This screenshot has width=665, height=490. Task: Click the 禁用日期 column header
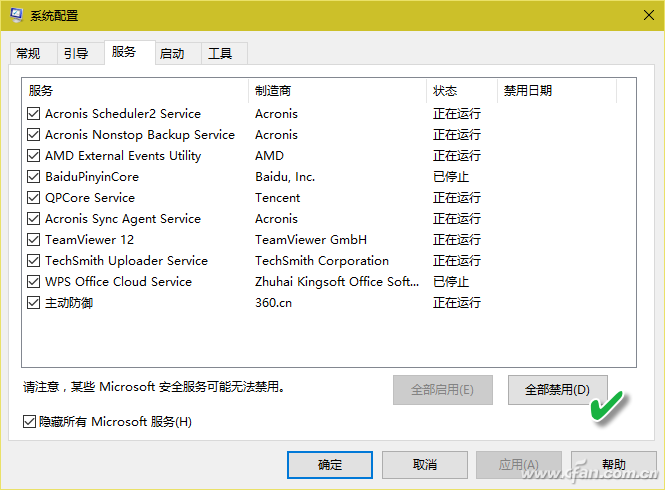click(x=556, y=91)
